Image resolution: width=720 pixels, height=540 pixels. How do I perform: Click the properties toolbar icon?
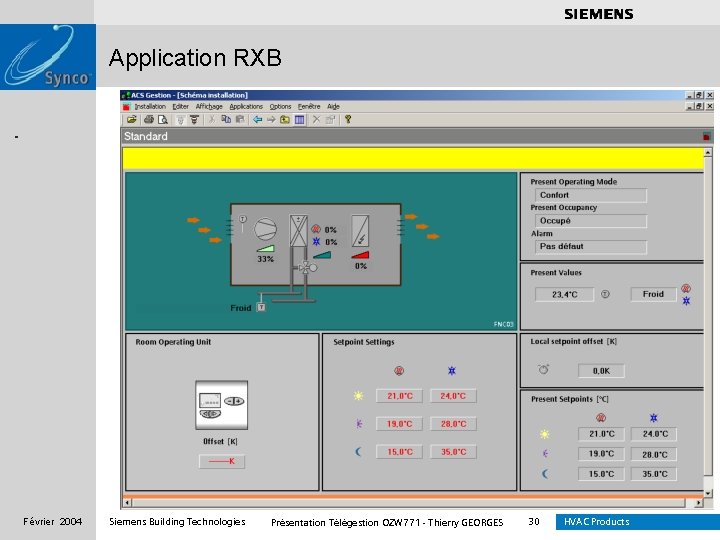click(x=330, y=120)
